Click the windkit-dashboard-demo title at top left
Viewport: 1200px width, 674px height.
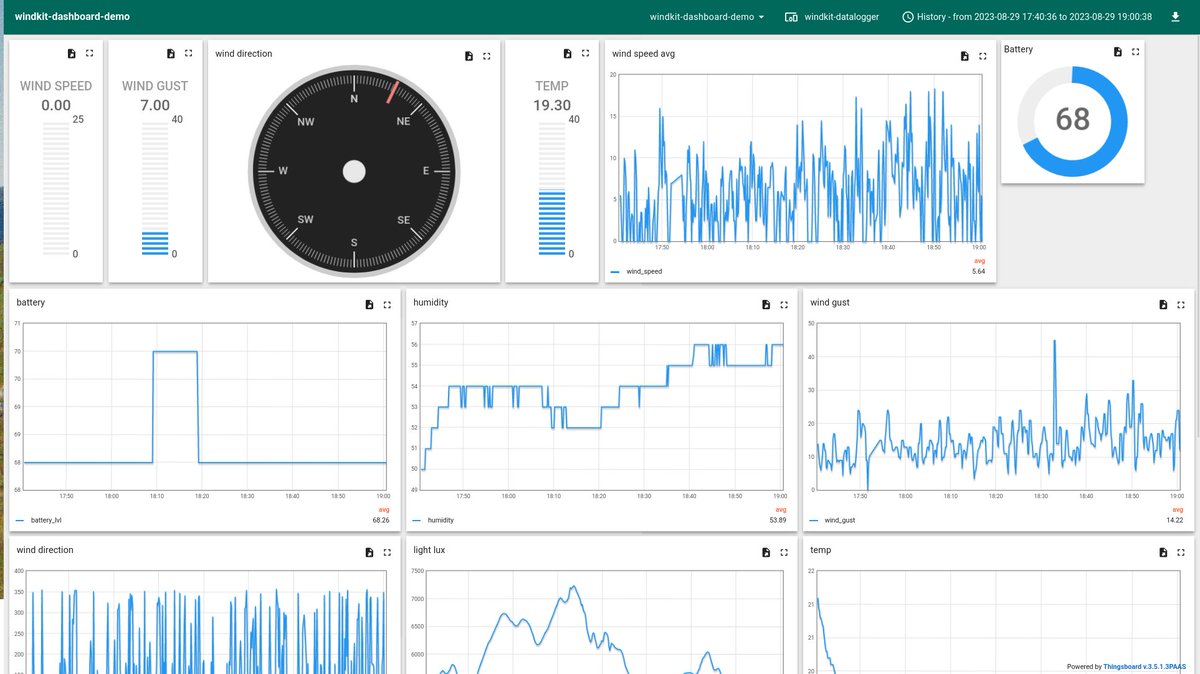click(x=72, y=17)
